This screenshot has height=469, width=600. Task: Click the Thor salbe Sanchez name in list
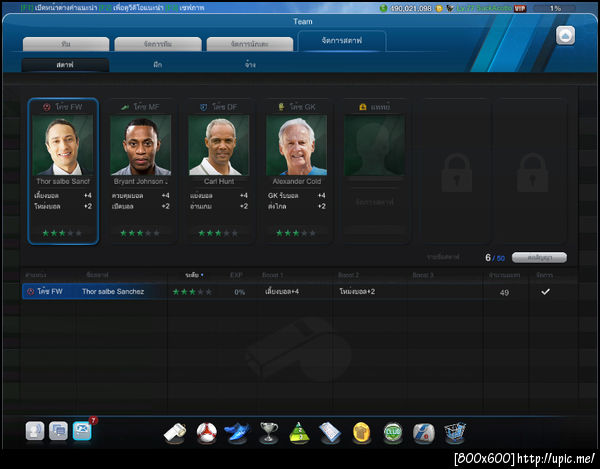pos(113,291)
